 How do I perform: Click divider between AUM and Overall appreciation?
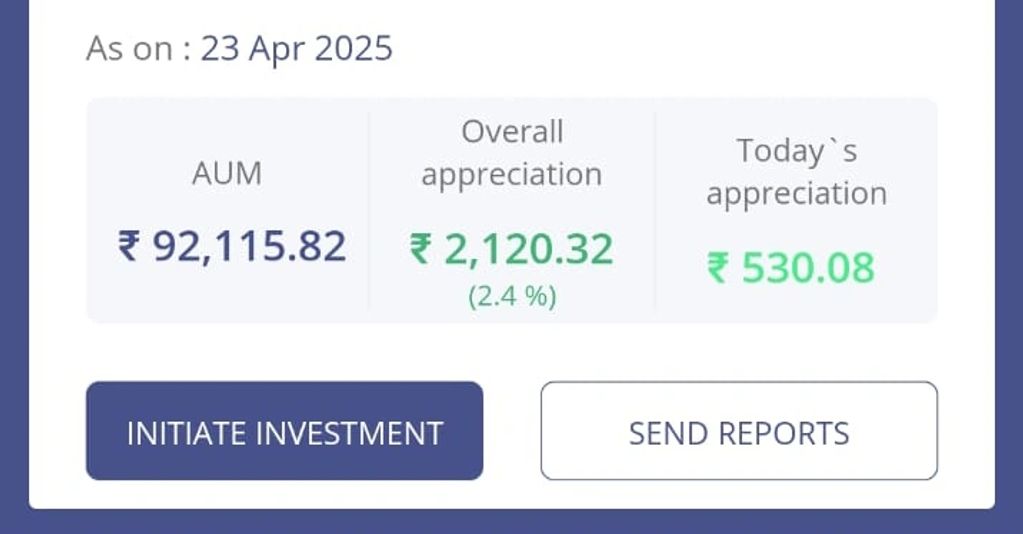coord(369,210)
